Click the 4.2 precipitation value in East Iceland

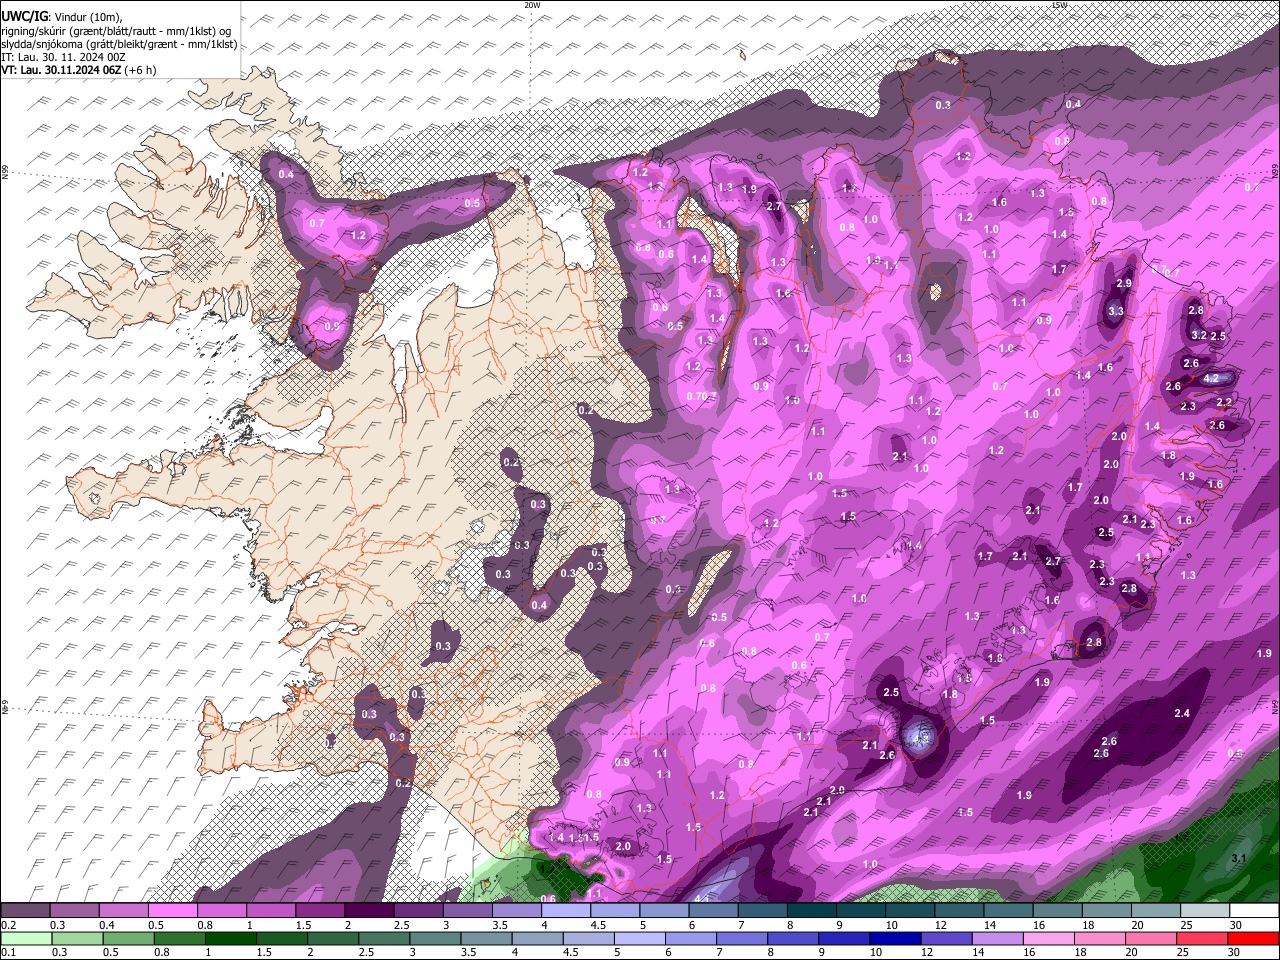tap(1210, 379)
